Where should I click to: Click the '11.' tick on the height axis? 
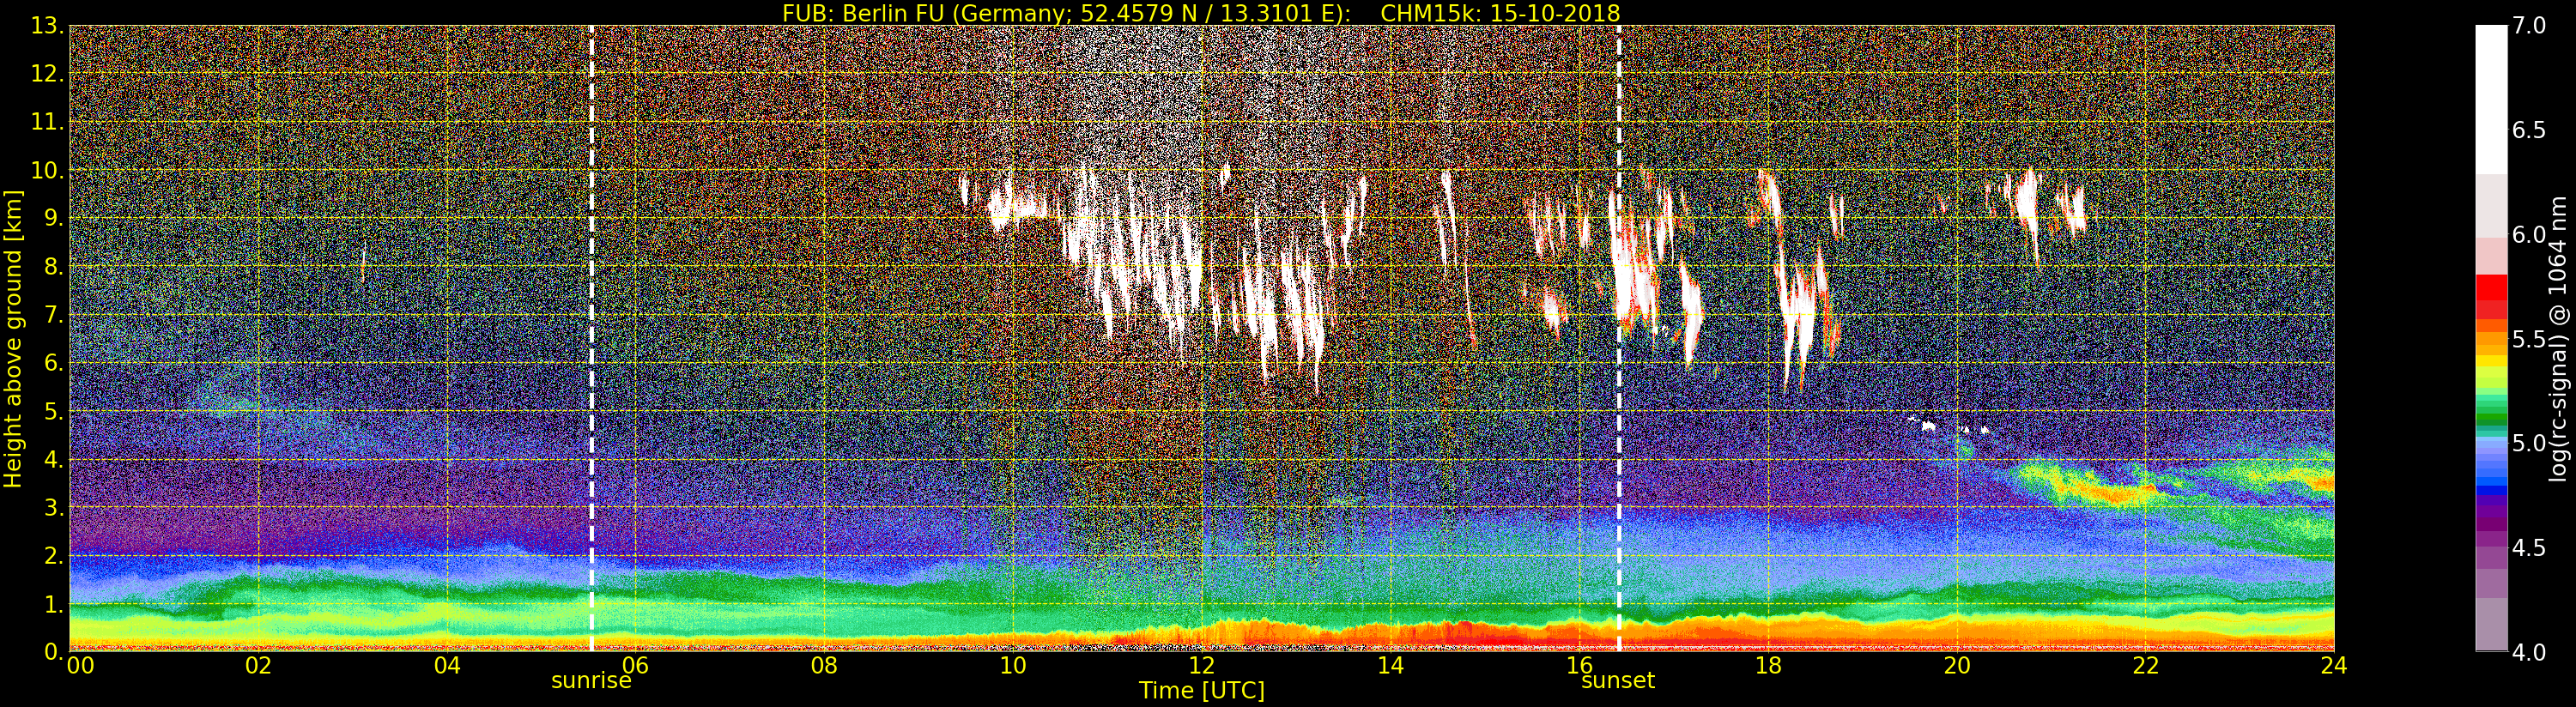(48, 122)
